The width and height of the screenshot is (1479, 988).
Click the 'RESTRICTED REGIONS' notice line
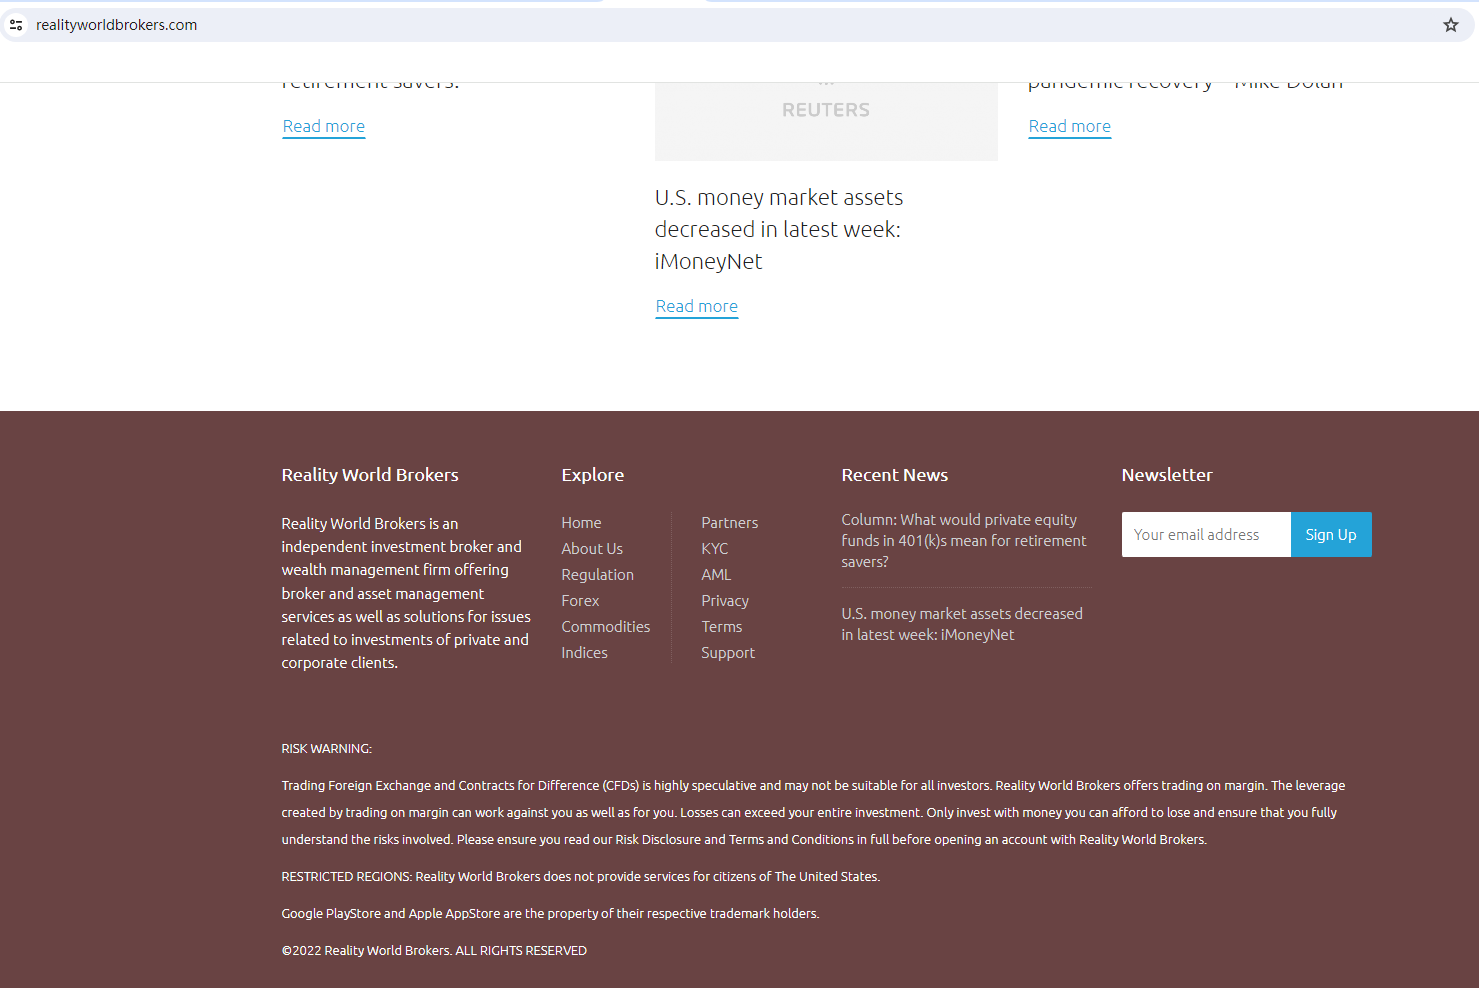coord(581,877)
